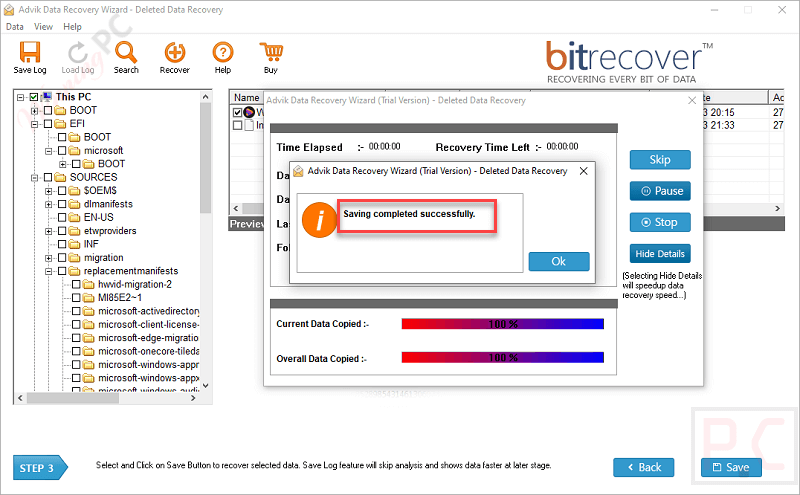
Task: Click the first file's icon in Name list
Action: (249, 112)
